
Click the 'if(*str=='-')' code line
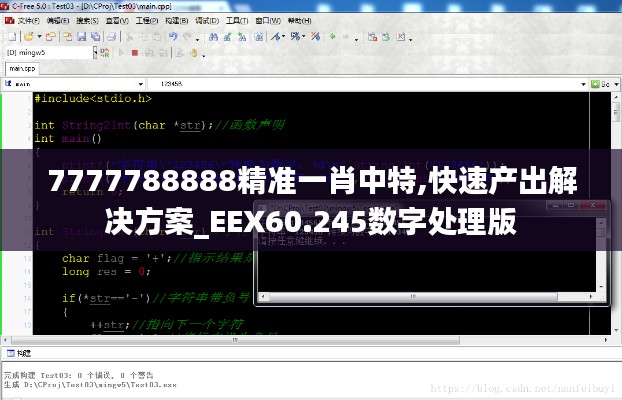coord(106,298)
